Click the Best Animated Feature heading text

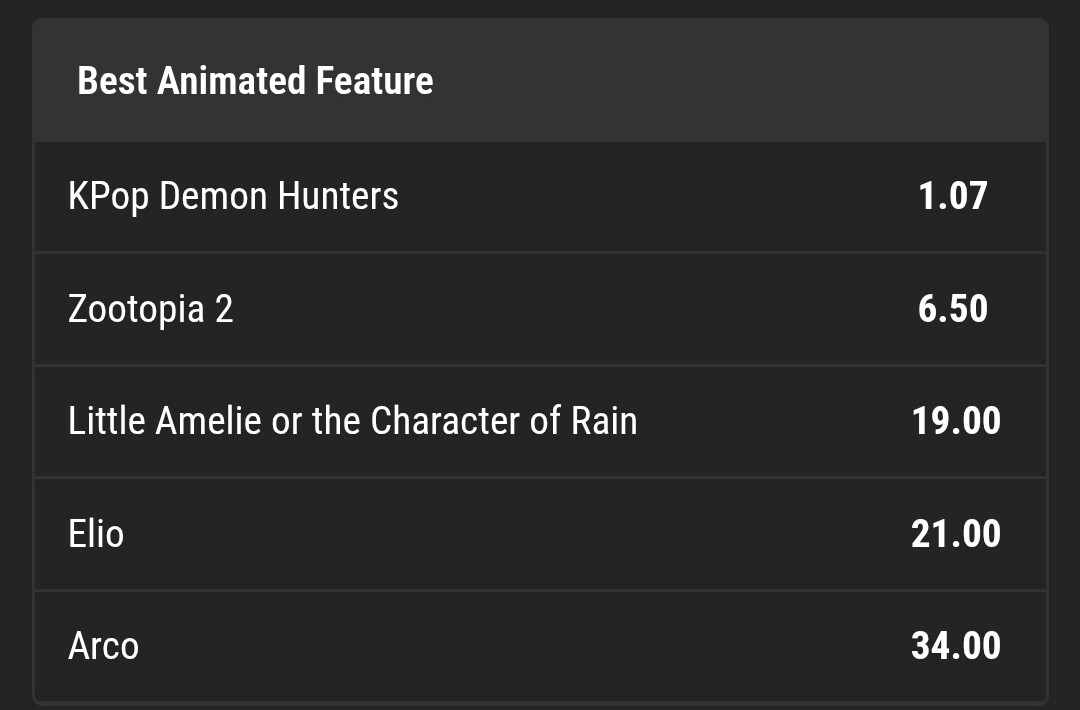pos(255,80)
